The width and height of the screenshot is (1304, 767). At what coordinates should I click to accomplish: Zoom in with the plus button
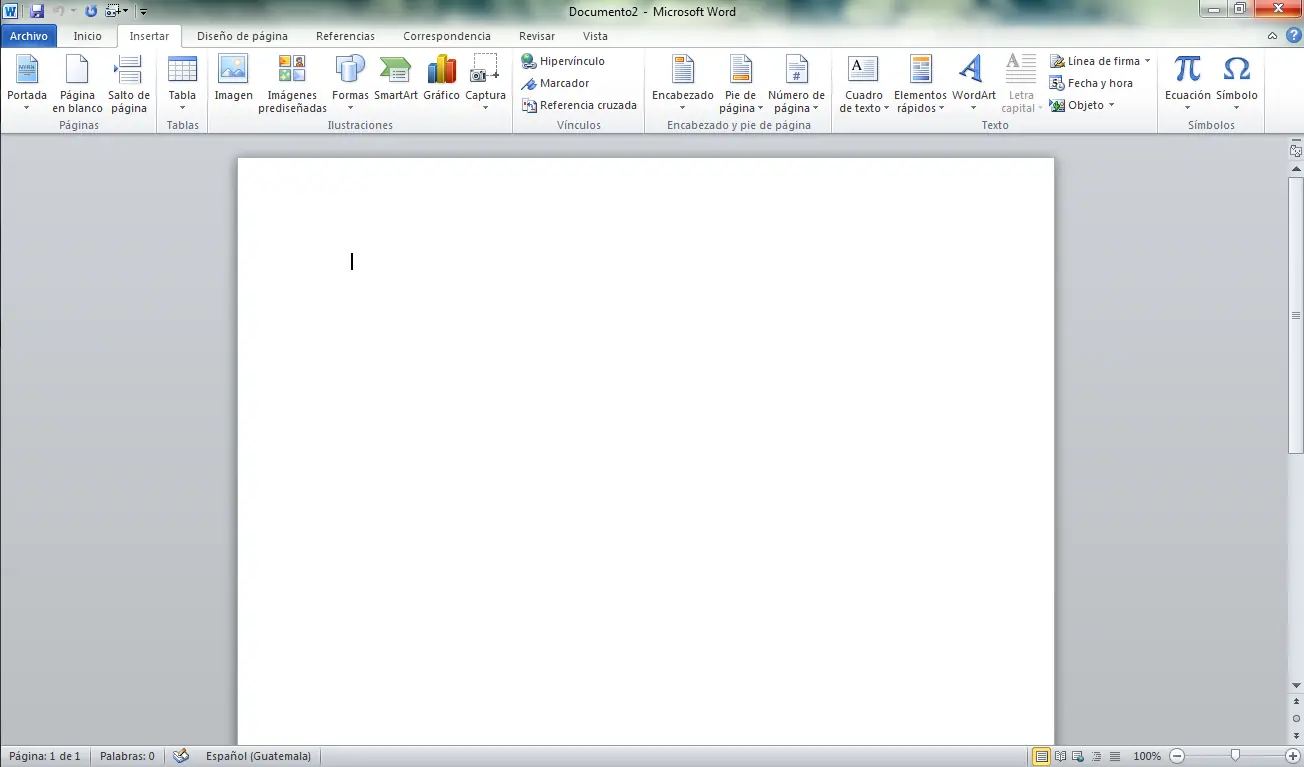(x=1293, y=756)
